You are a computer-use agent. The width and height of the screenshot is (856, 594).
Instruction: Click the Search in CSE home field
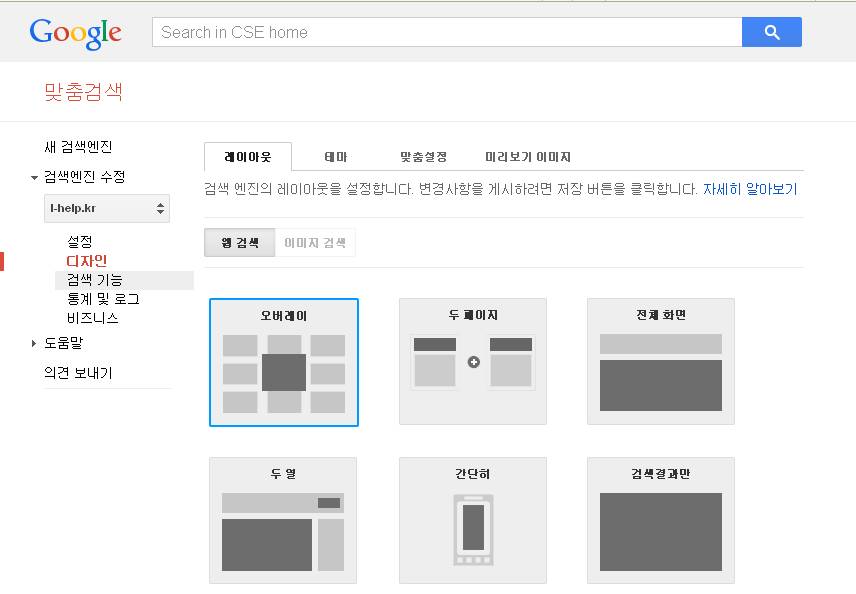tap(446, 32)
